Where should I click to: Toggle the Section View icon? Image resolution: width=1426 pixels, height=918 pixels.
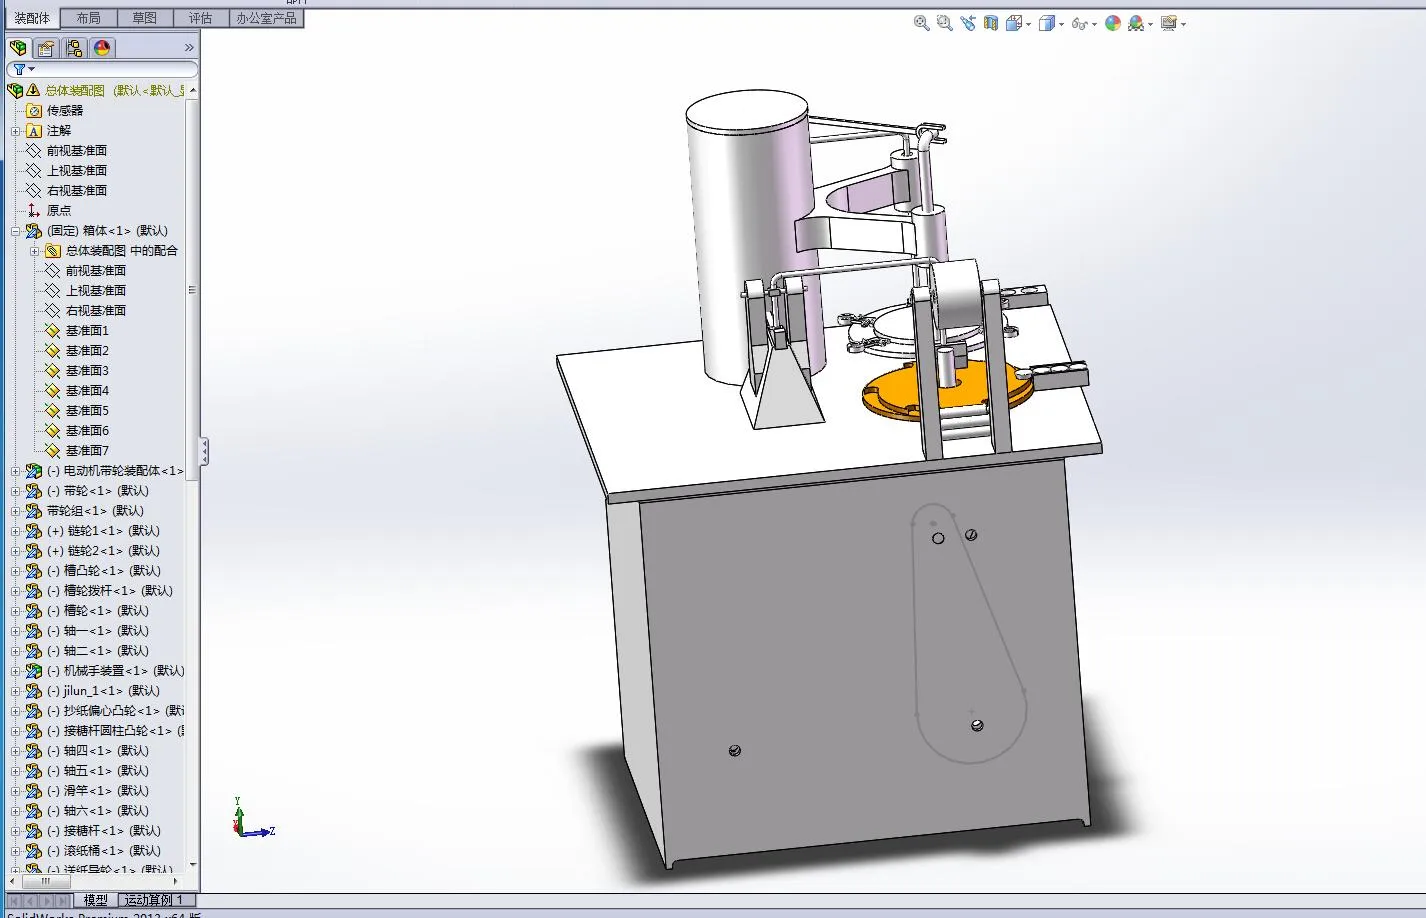pos(990,23)
